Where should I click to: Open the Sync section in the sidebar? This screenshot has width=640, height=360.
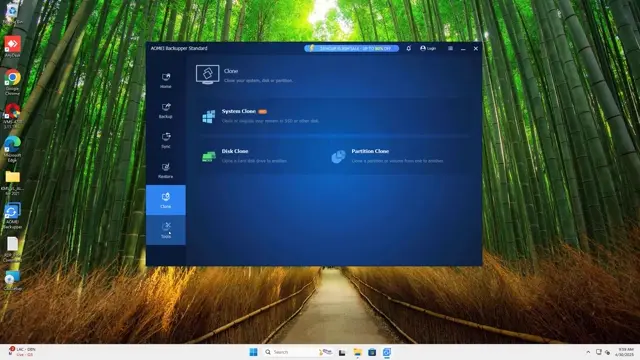tap(166, 140)
